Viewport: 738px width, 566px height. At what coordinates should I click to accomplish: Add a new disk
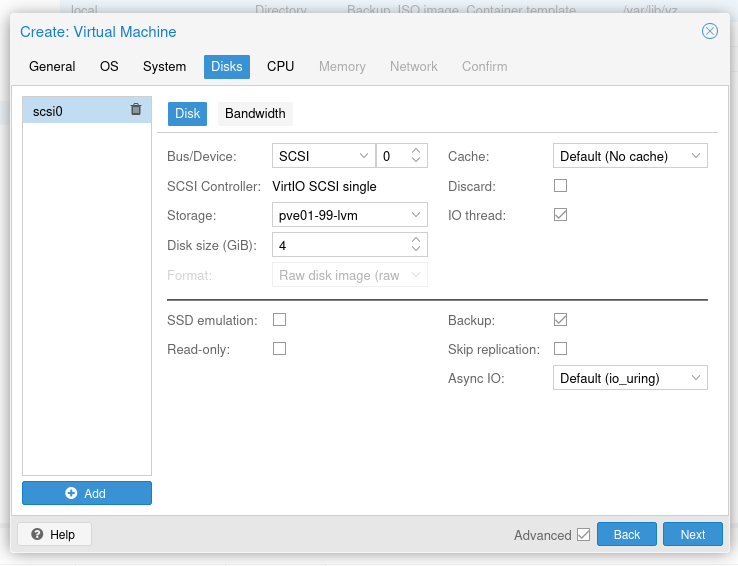tap(87, 493)
